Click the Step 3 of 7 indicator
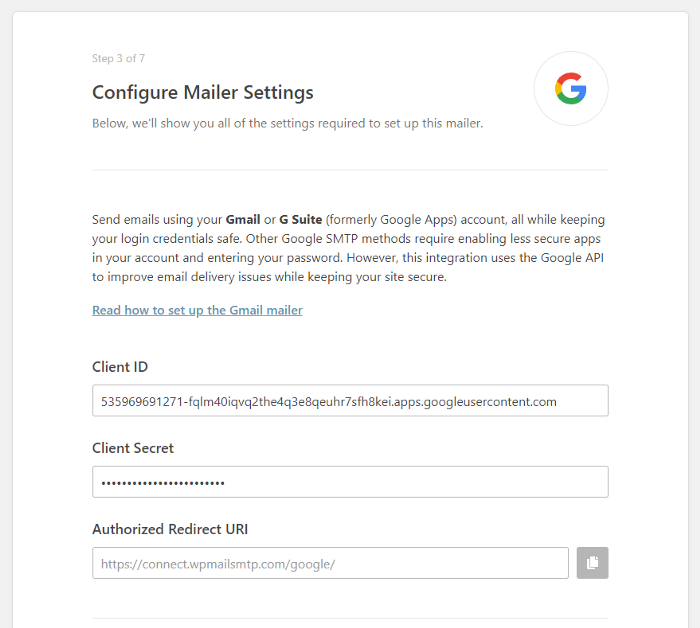Screen dimensions: 700x628 click(119, 58)
